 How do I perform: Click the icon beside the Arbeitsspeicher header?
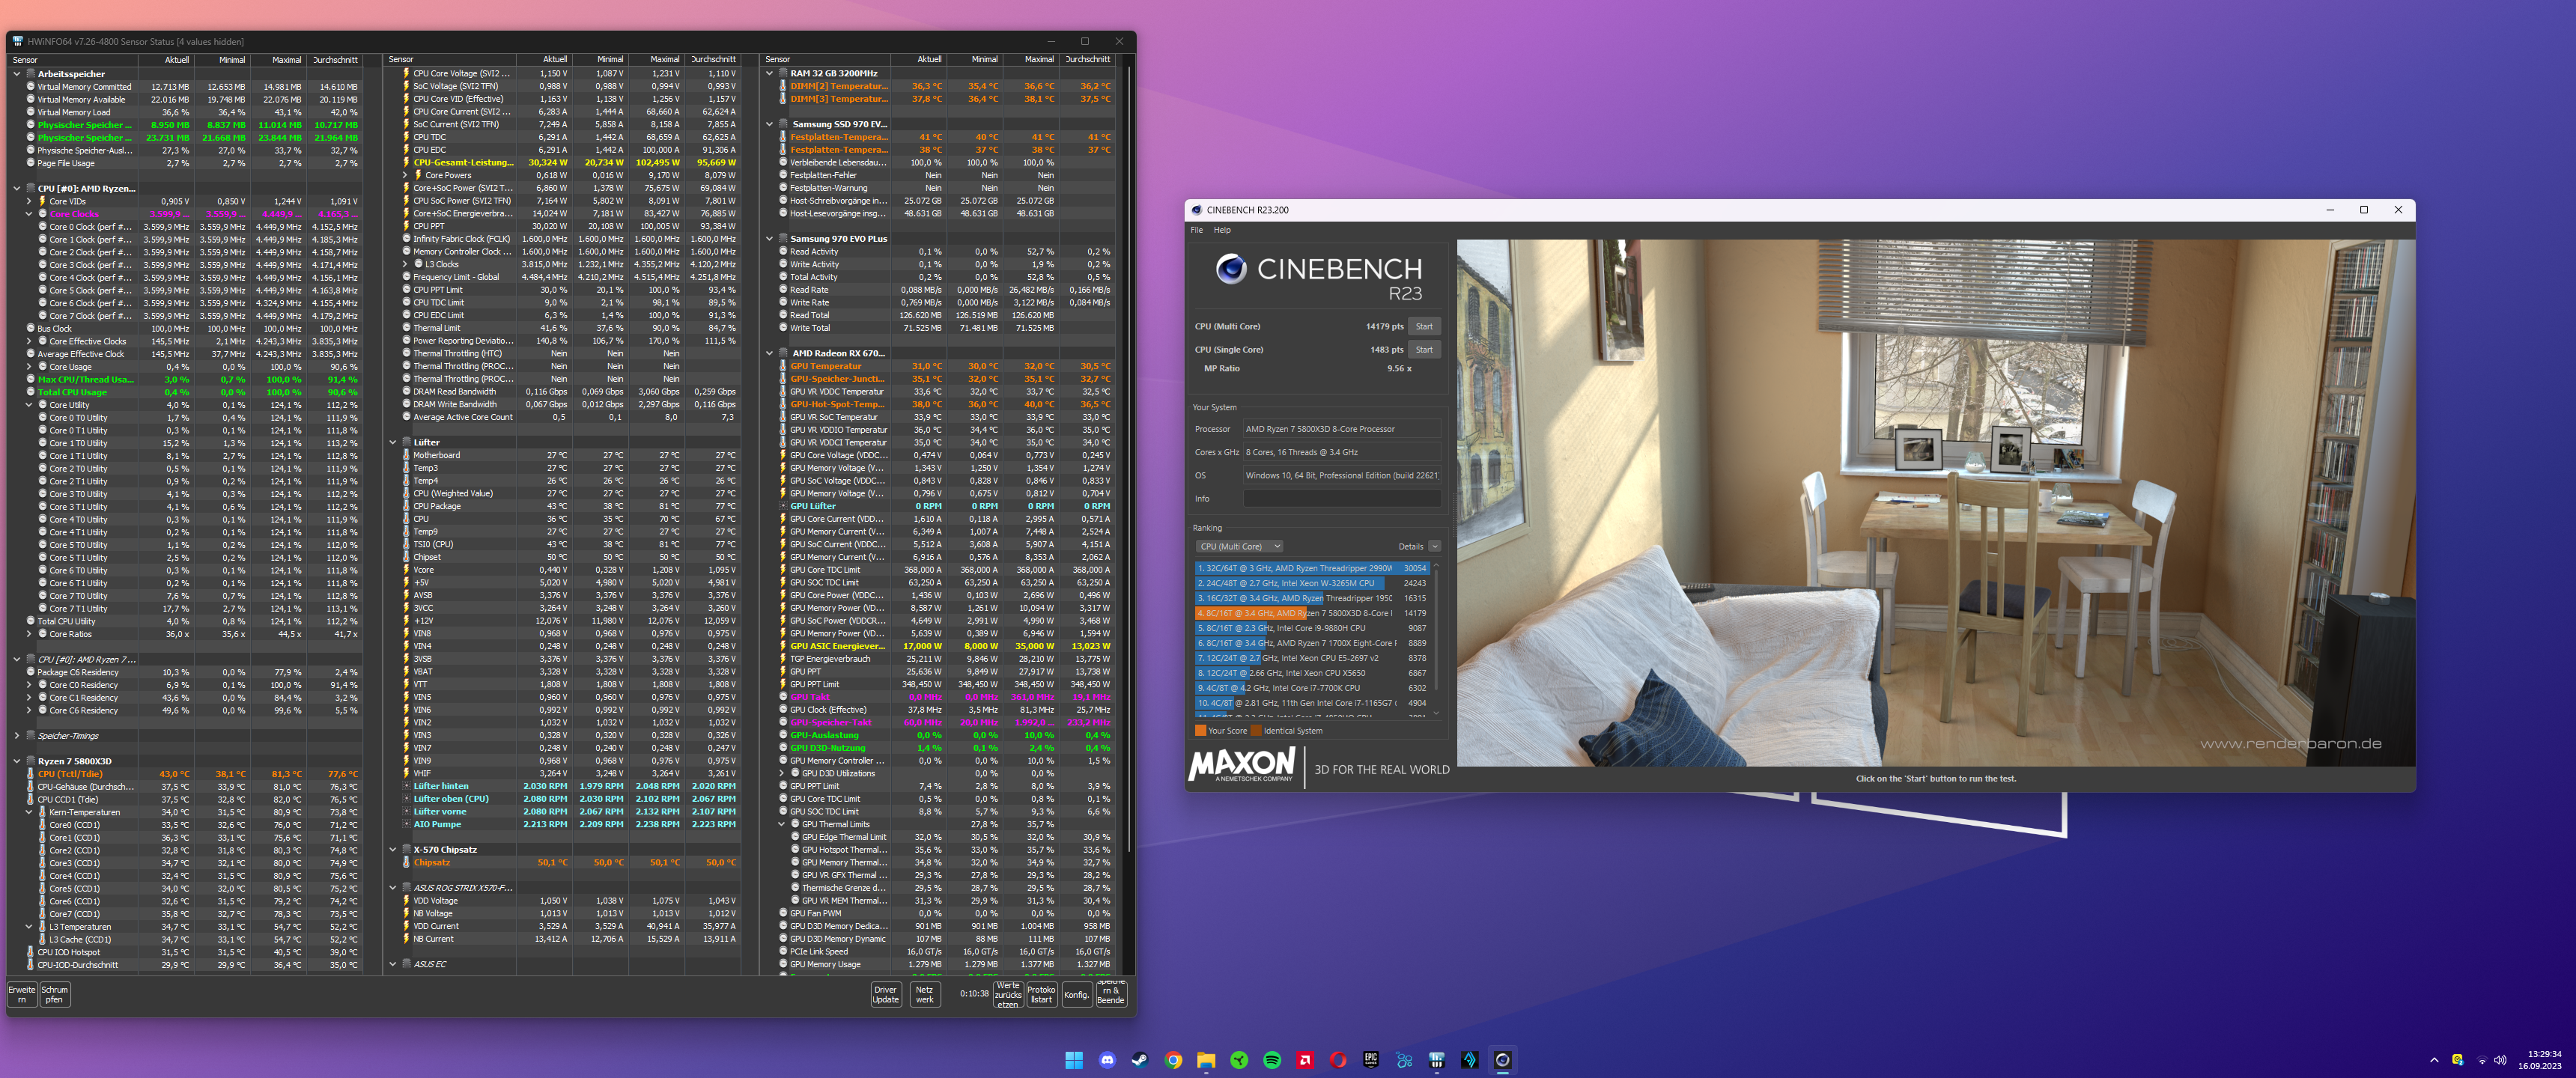click(x=29, y=73)
